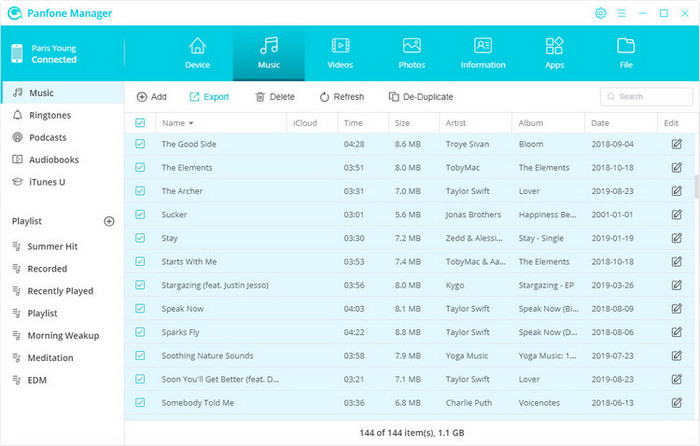This screenshot has width=700, height=446.
Task: Open the hamburger menu icon
Action: click(621, 13)
